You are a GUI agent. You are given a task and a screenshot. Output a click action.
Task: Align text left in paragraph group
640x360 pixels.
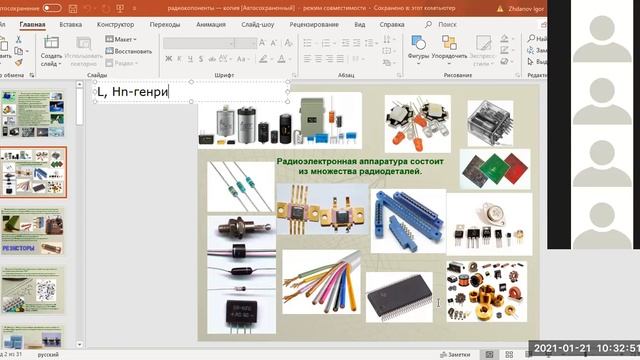[x=307, y=59]
